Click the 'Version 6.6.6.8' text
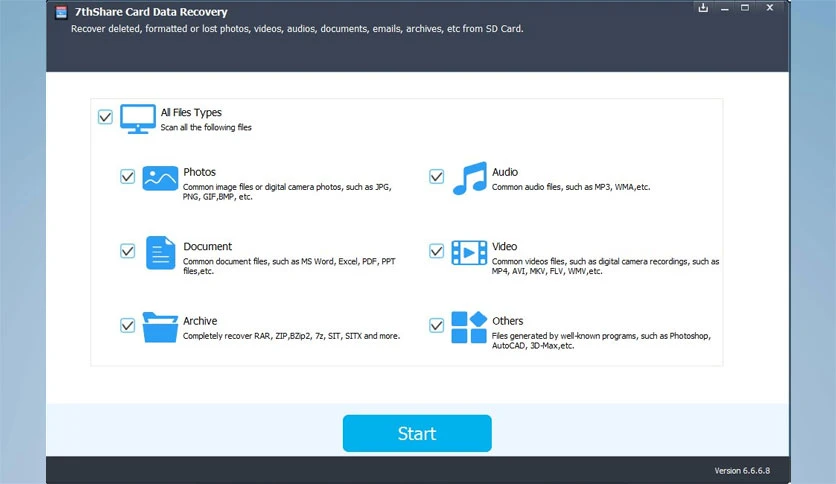The height and width of the screenshot is (484, 836). point(742,471)
